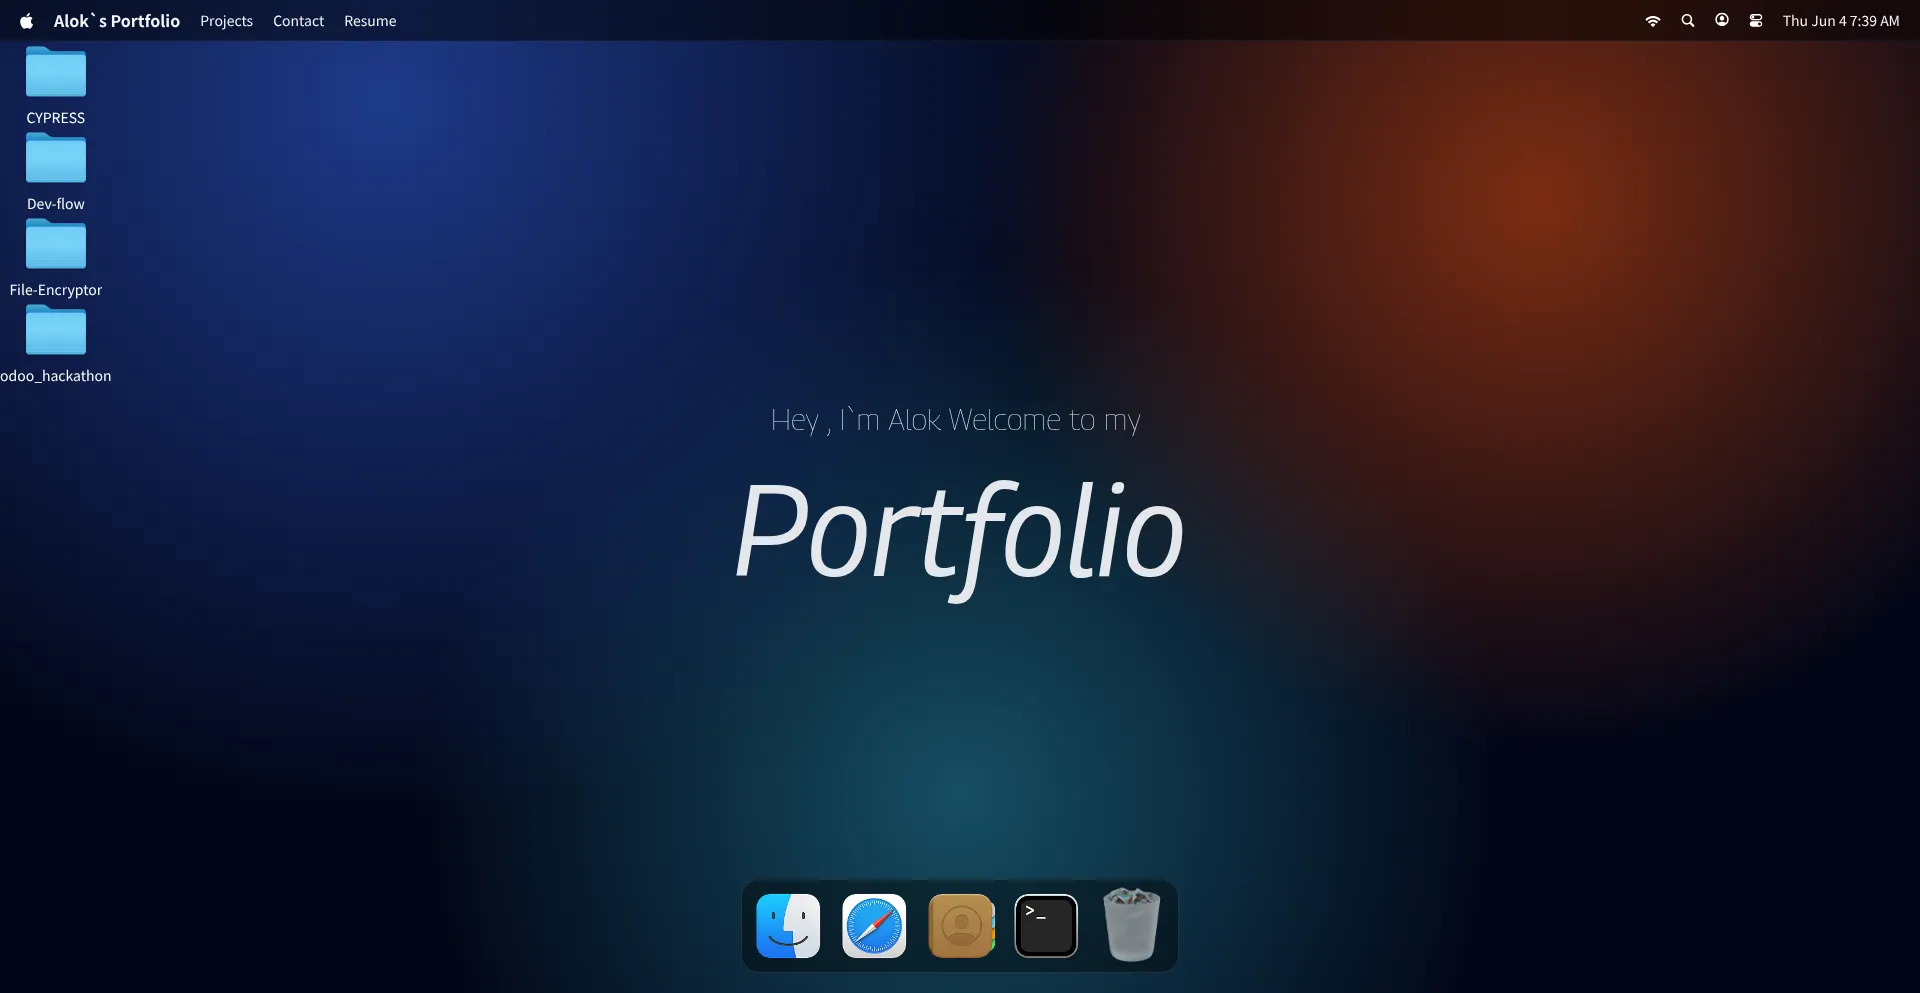1920x993 pixels.
Task: Open the CYPRESS folder icon
Action: click(x=56, y=73)
